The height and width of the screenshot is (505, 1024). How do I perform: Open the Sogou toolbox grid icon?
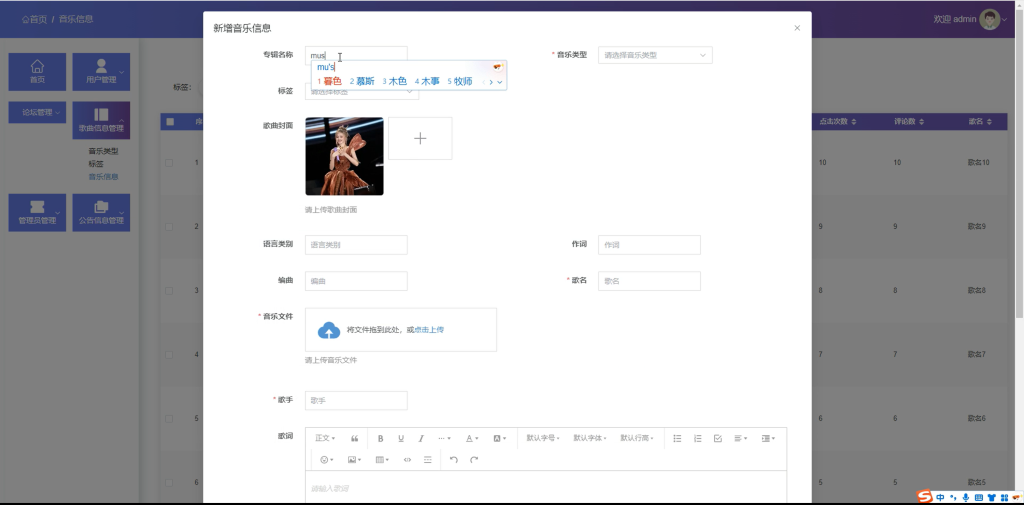click(x=1004, y=498)
